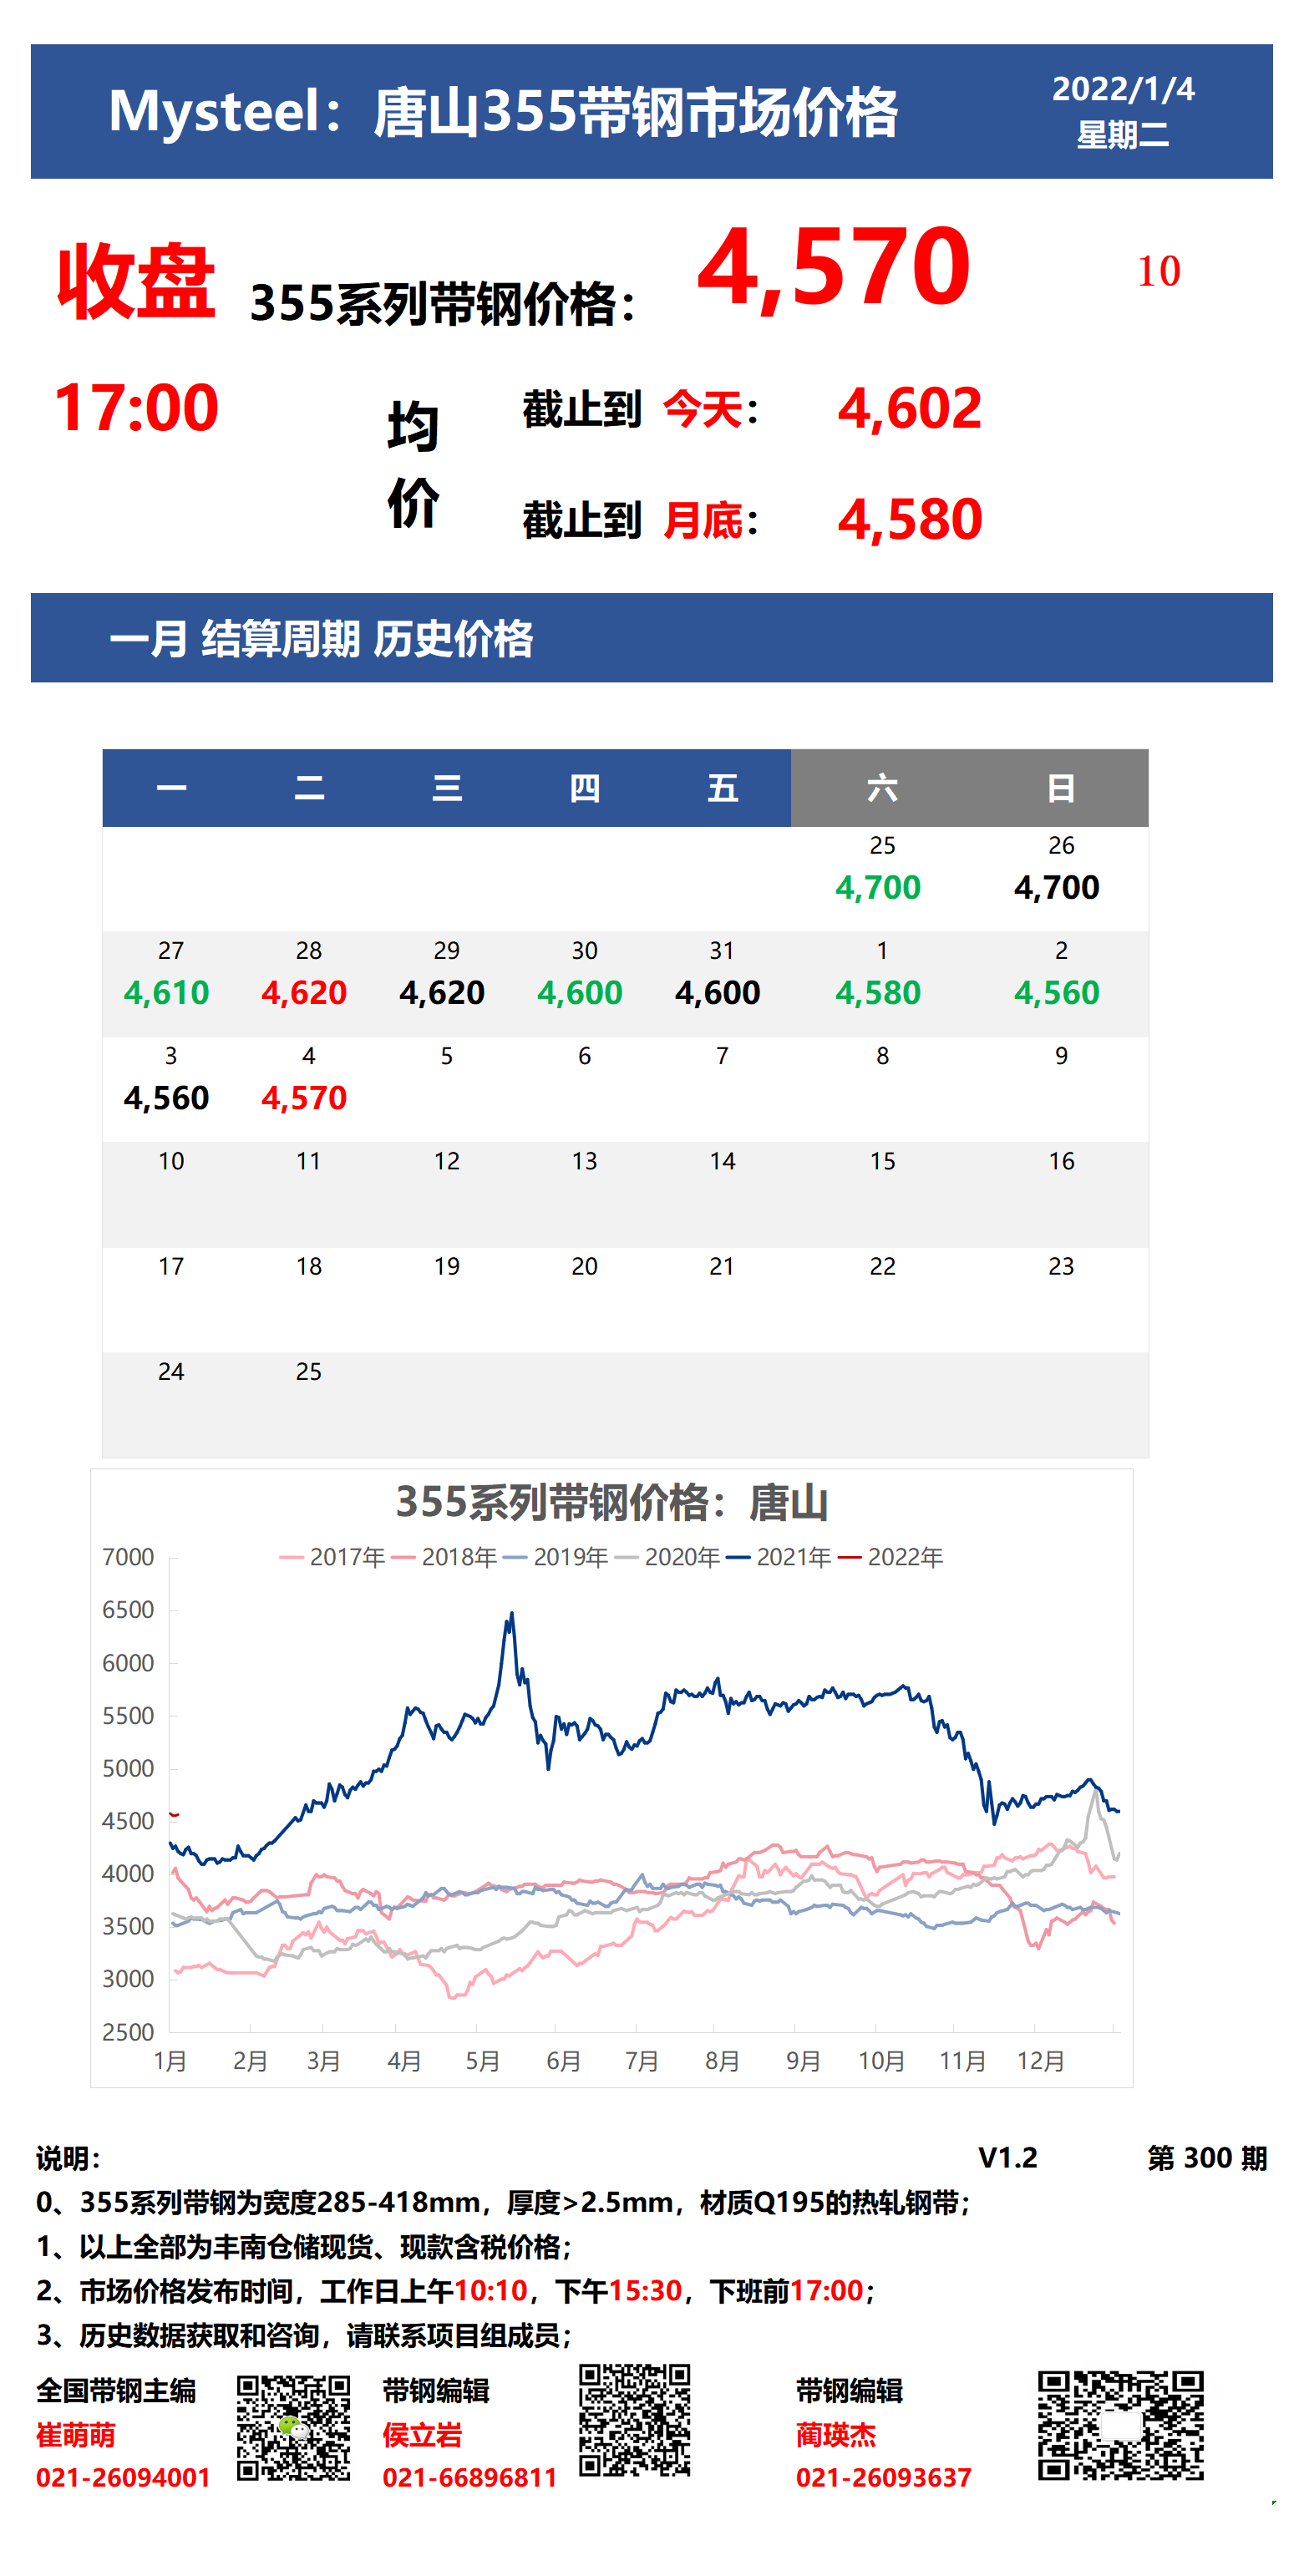Viewport: 1304px width, 2576px height.
Task: Click today's average price 4,602
Action: pos(910,409)
